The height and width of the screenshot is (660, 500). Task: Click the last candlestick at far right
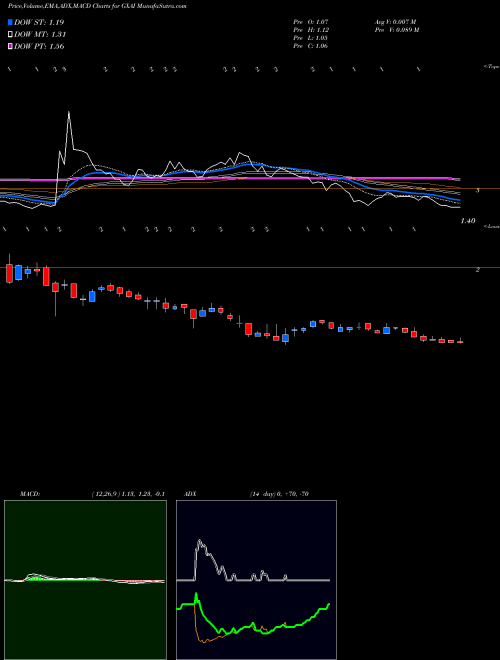tap(460, 342)
